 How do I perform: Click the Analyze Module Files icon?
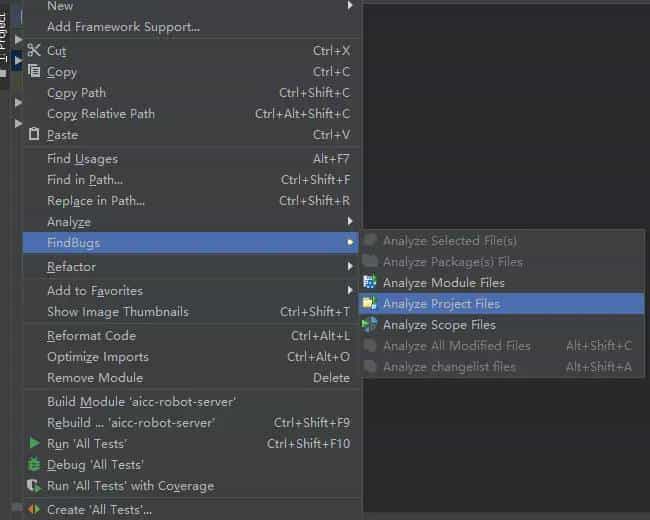point(370,283)
